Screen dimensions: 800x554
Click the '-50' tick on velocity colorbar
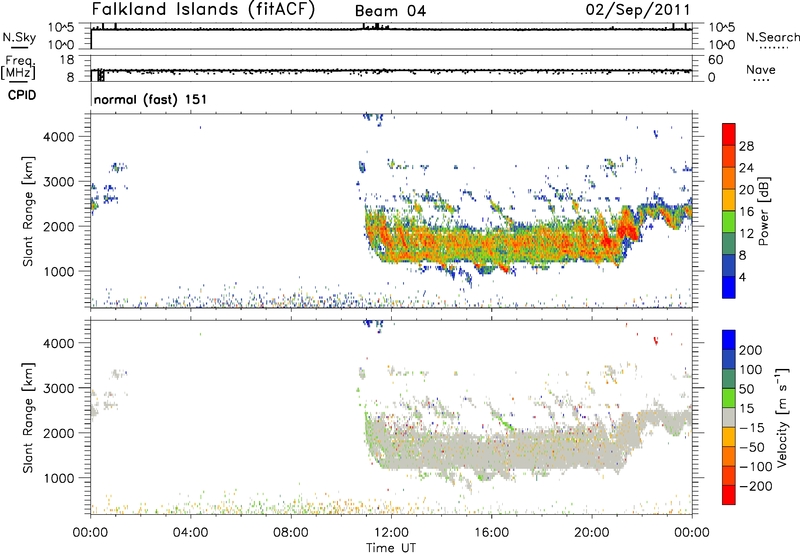click(752, 447)
